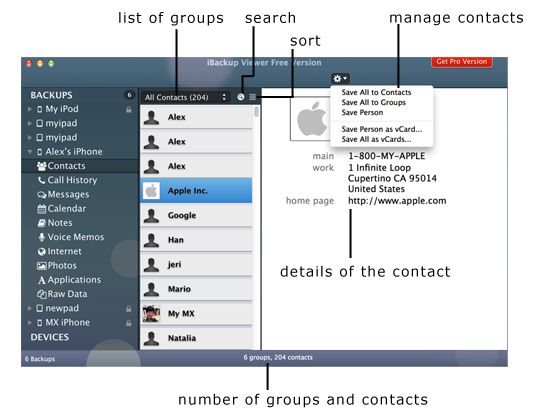Open the Contacts section in sidebar
This screenshot has width=539, height=418.
click(x=80, y=166)
